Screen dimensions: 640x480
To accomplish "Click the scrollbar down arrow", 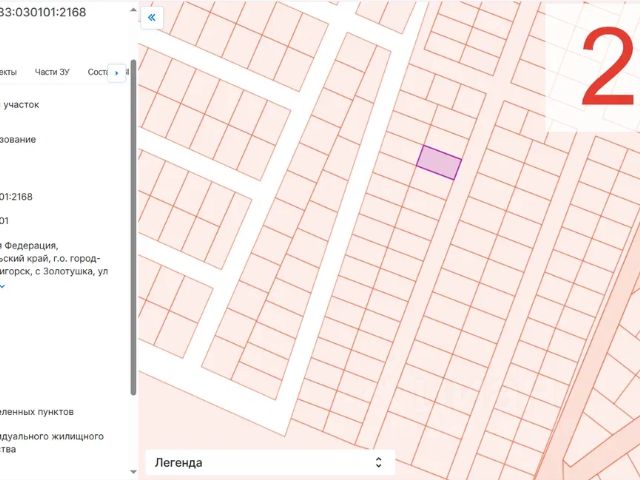I will pyautogui.click(x=133, y=471).
